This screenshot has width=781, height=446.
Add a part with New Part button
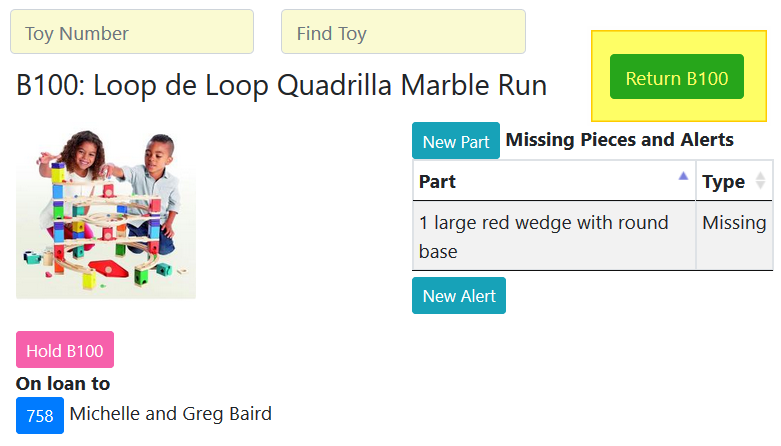click(456, 141)
